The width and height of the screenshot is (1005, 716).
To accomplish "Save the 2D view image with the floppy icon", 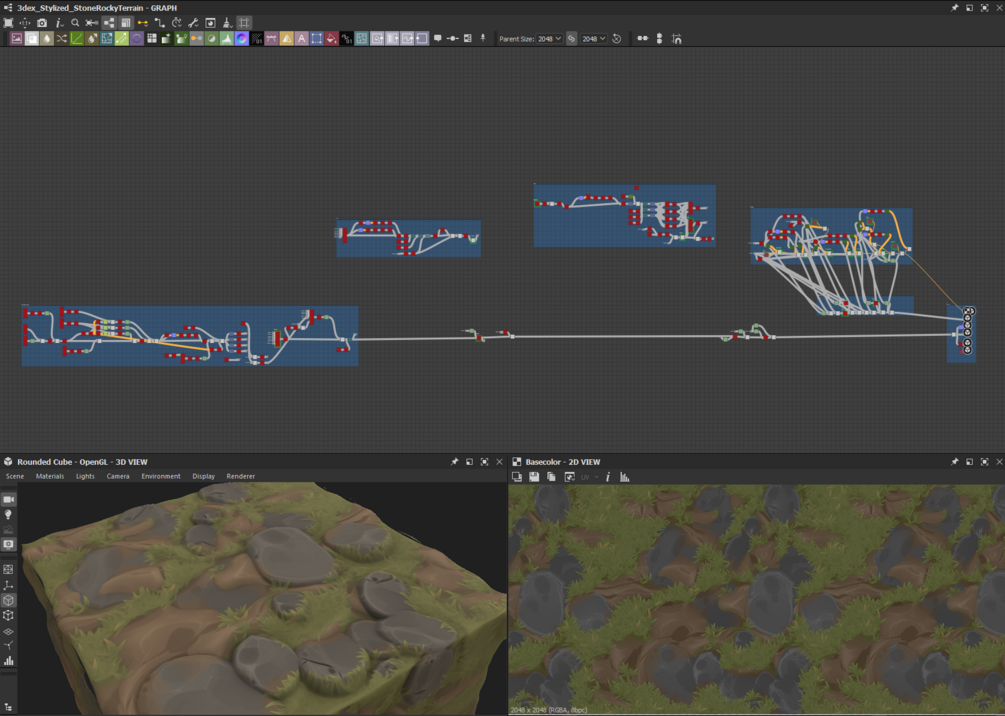I will click(x=534, y=477).
